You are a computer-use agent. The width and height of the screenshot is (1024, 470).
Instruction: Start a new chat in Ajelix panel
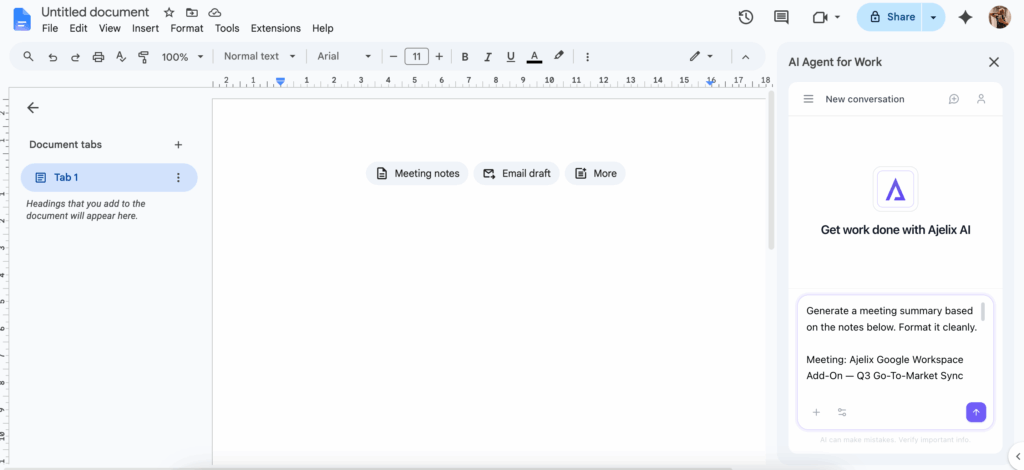pos(954,99)
